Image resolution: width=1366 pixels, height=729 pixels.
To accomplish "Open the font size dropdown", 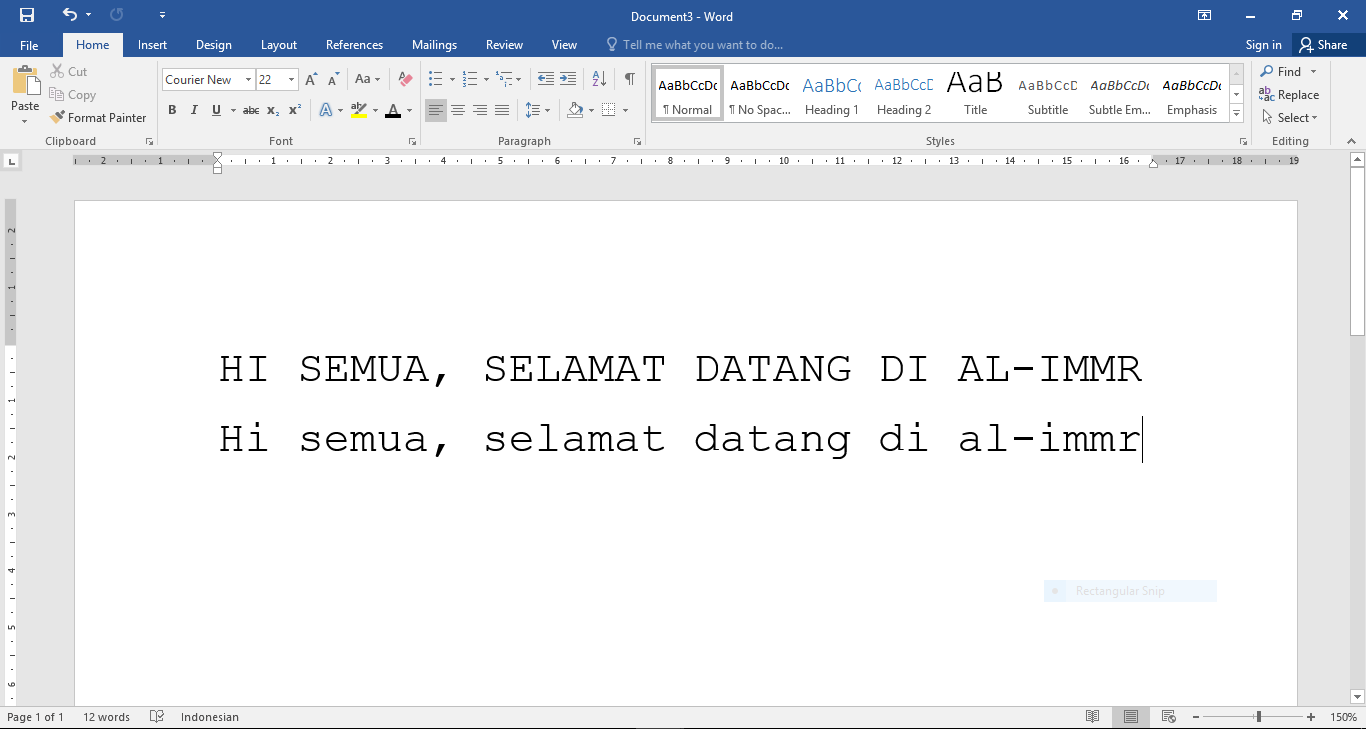I will (290, 79).
